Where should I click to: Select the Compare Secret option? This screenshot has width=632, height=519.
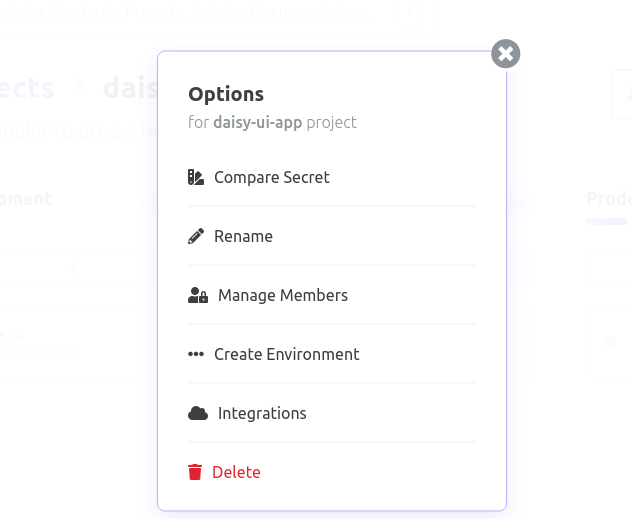[x=272, y=178]
